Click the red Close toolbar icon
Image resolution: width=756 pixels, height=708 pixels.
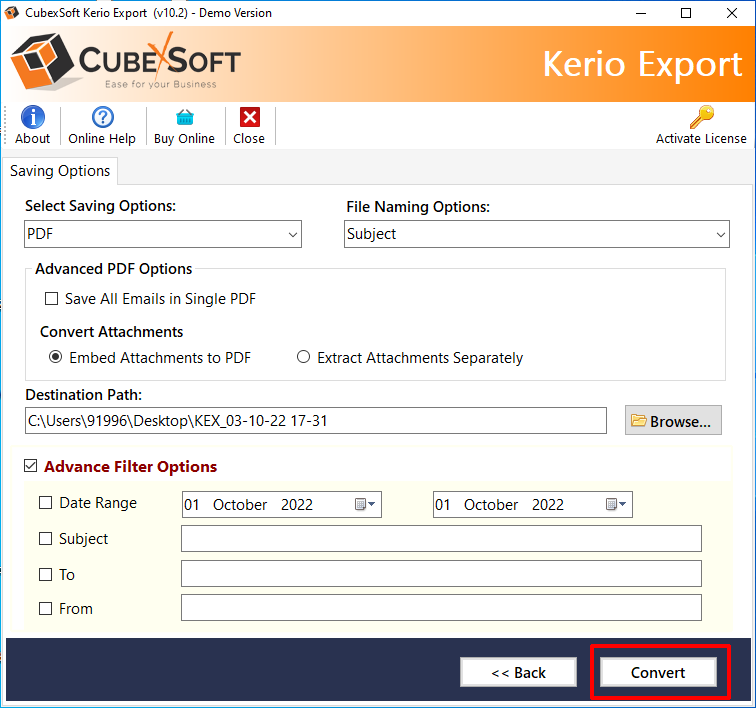[250, 117]
